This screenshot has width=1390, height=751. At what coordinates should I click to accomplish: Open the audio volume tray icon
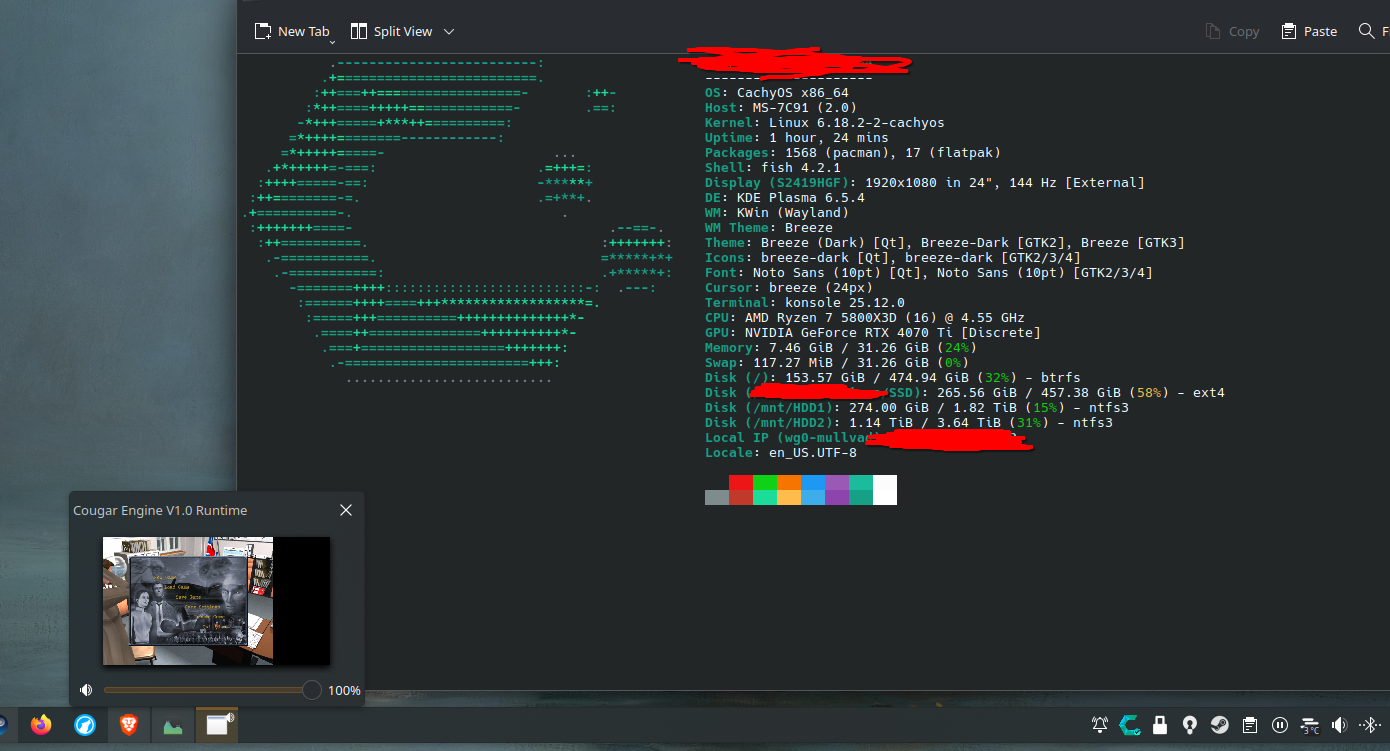tap(1340, 725)
